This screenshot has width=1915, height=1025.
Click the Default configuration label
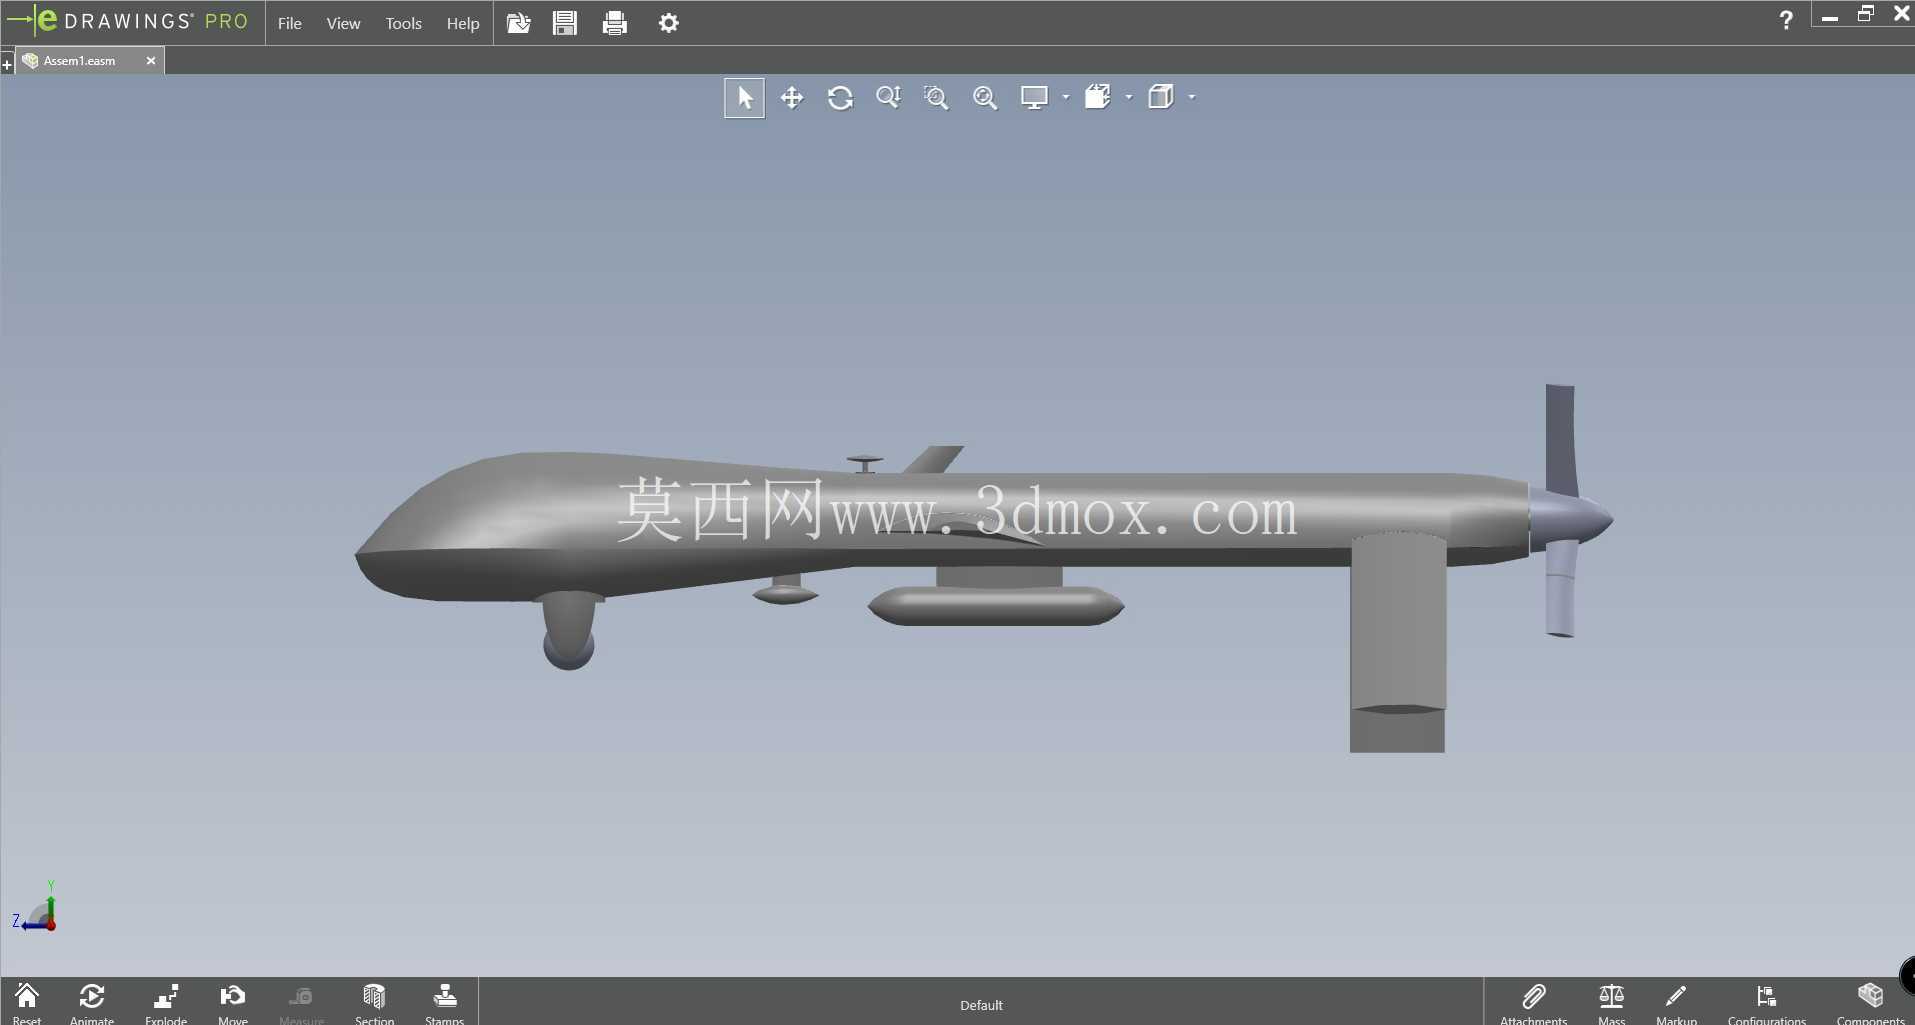pos(981,1005)
